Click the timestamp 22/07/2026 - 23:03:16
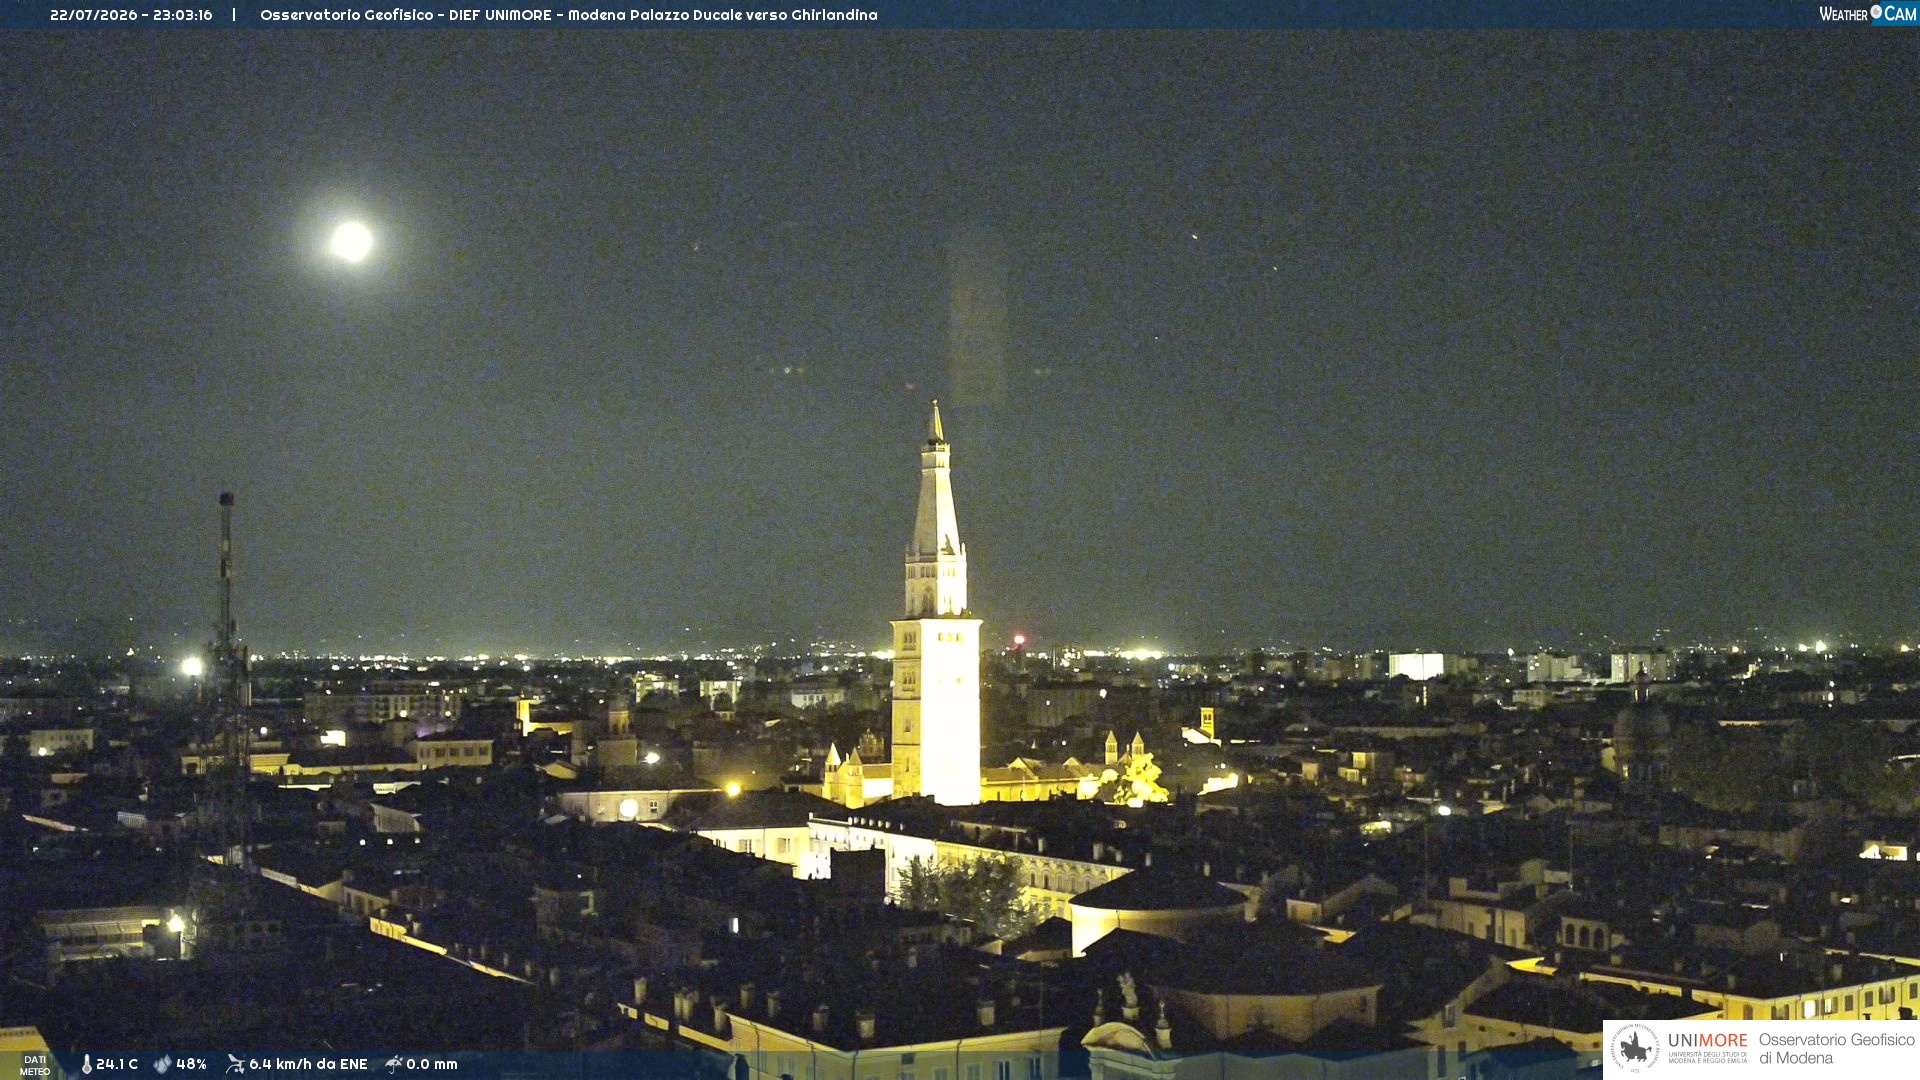Viewport: 1920px width, 1080px height. point(131,15)
